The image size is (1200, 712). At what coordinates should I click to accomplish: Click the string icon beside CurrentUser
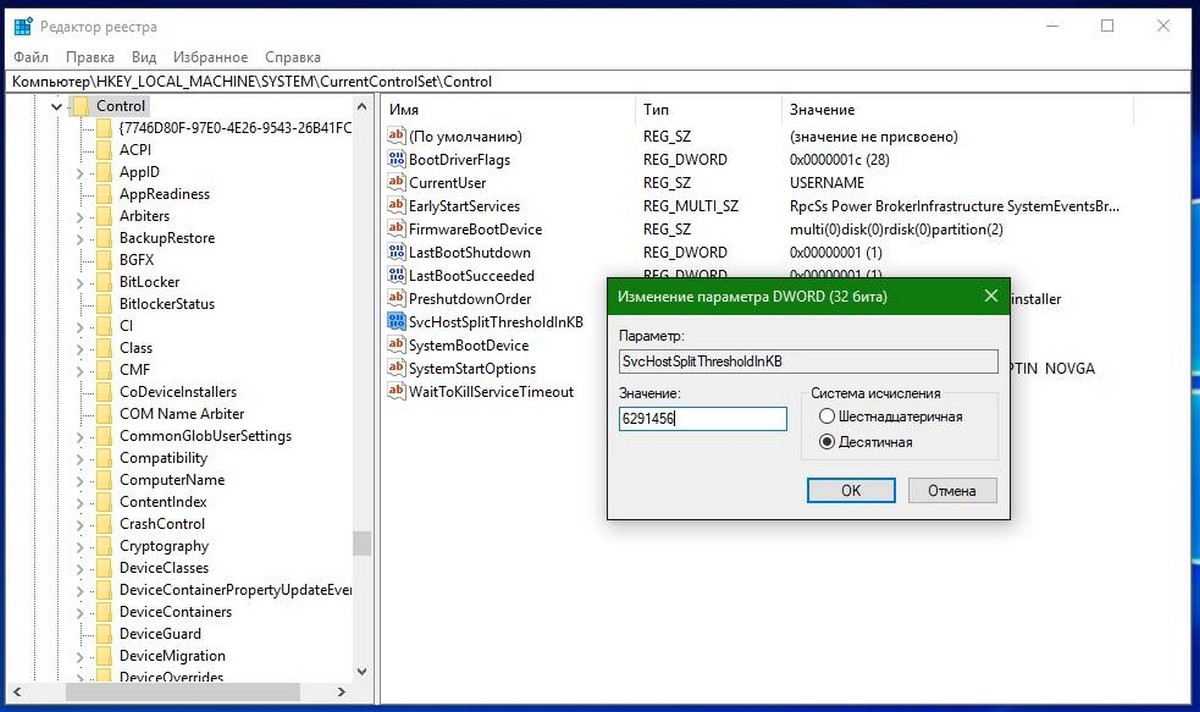tap(396, 183)
